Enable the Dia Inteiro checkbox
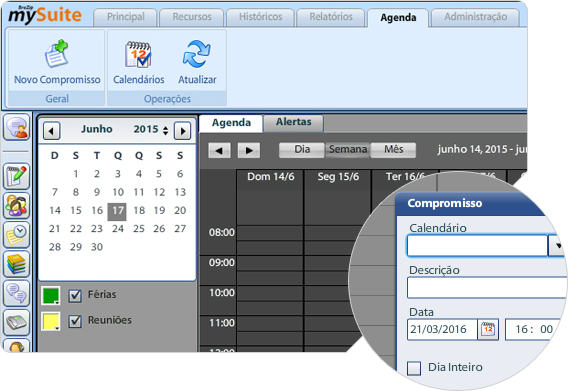568x391 pixels. click(x=414, y=368)
